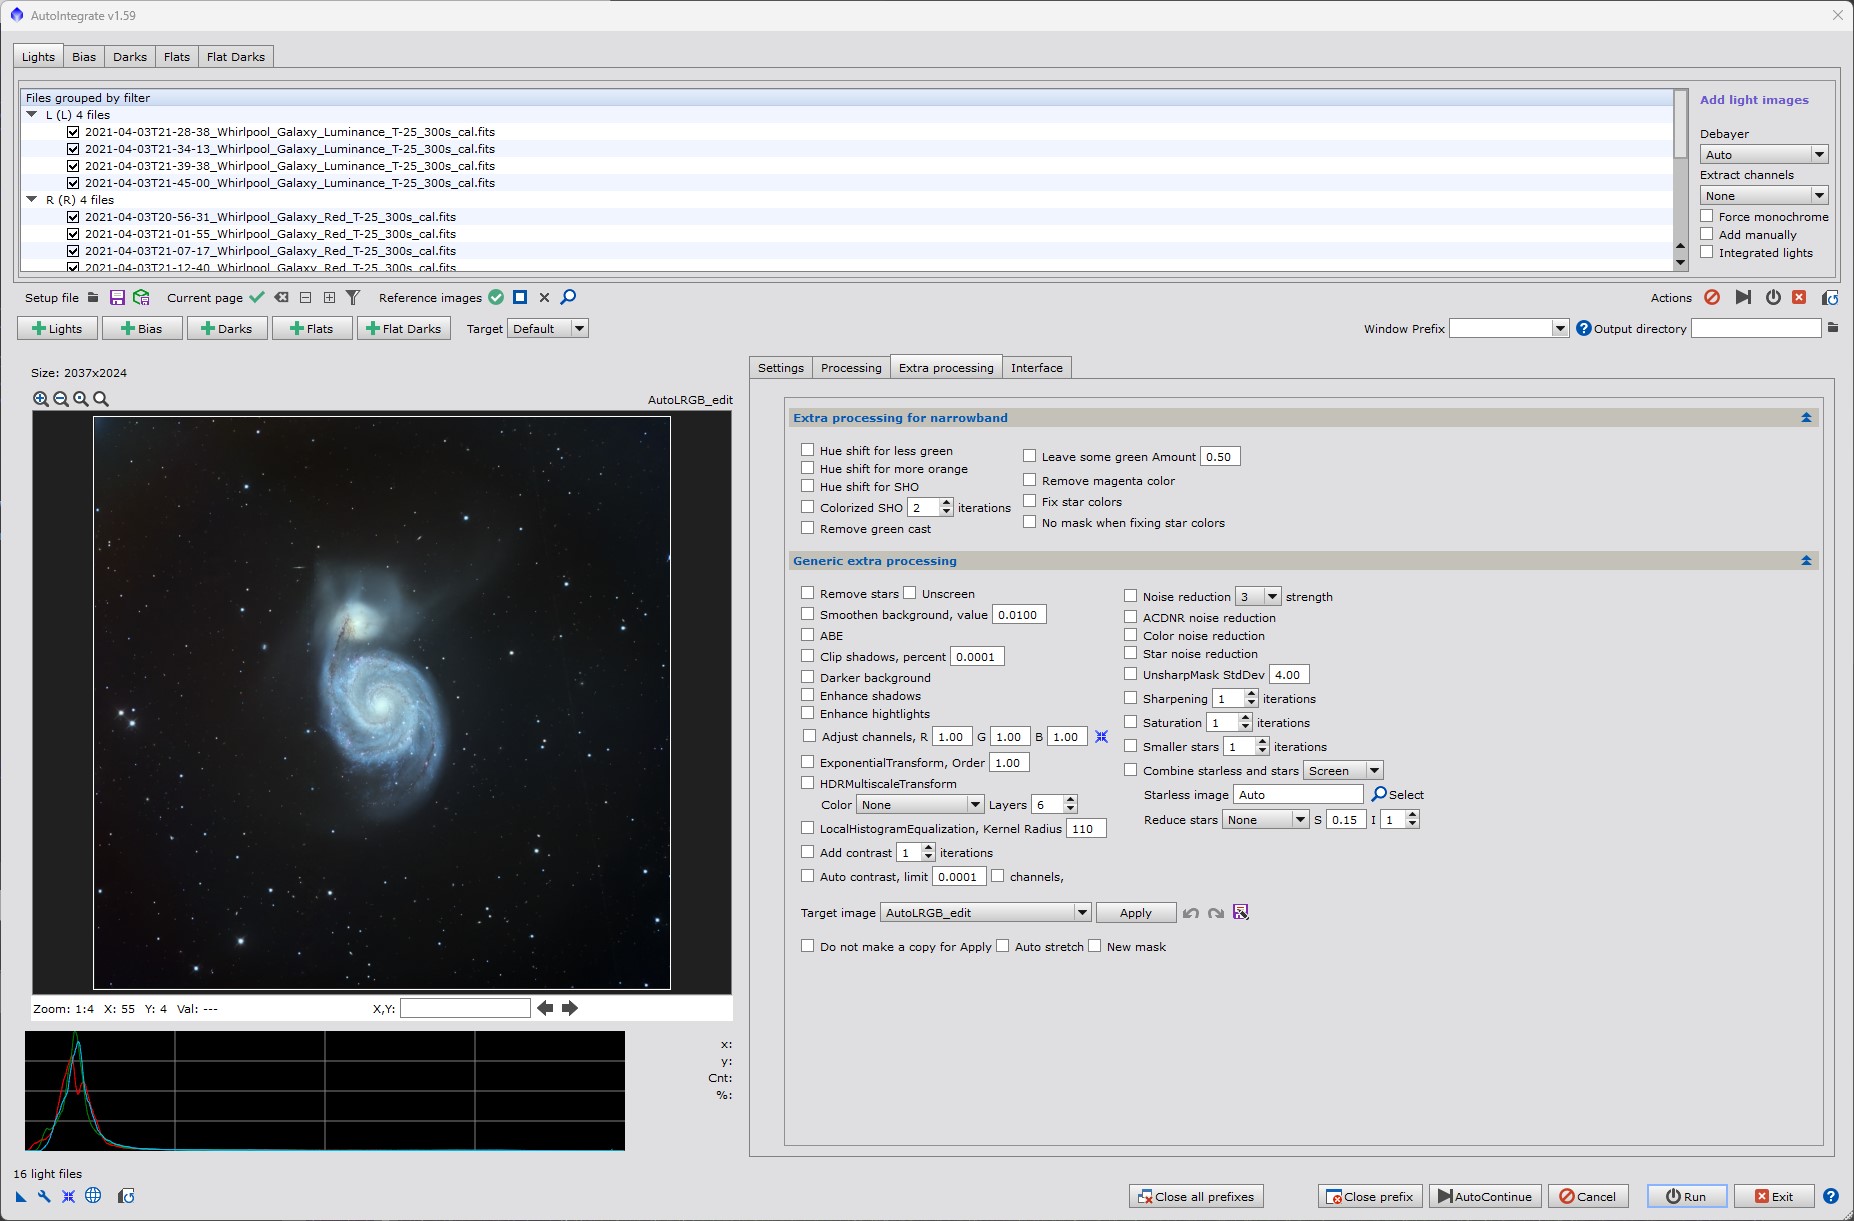This screenshot has height=1221, width=1854.
Task: Enable Noise reduction checkbox
Action: (1130, 596)
